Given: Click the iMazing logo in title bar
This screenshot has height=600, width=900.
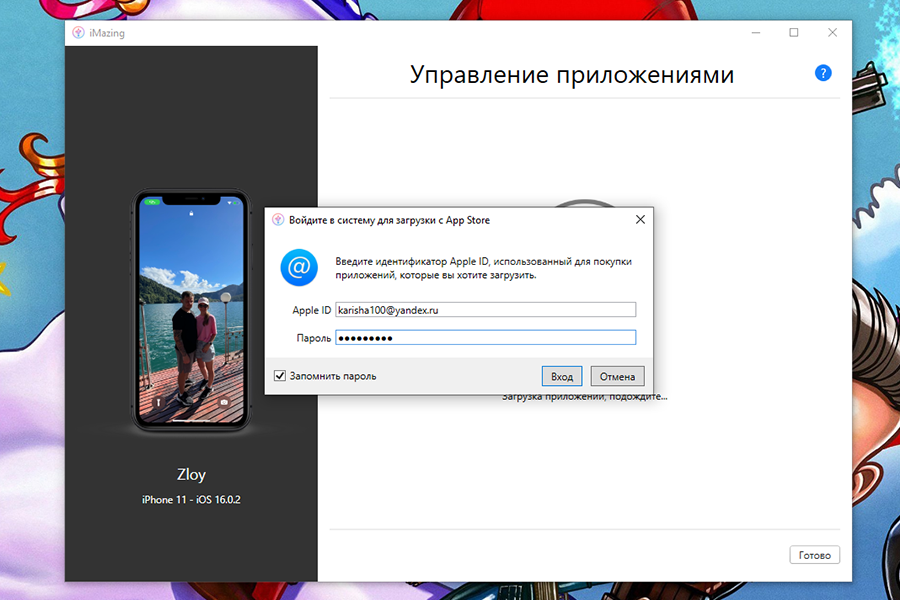Looking at the screenshot, I should [78, 33].
